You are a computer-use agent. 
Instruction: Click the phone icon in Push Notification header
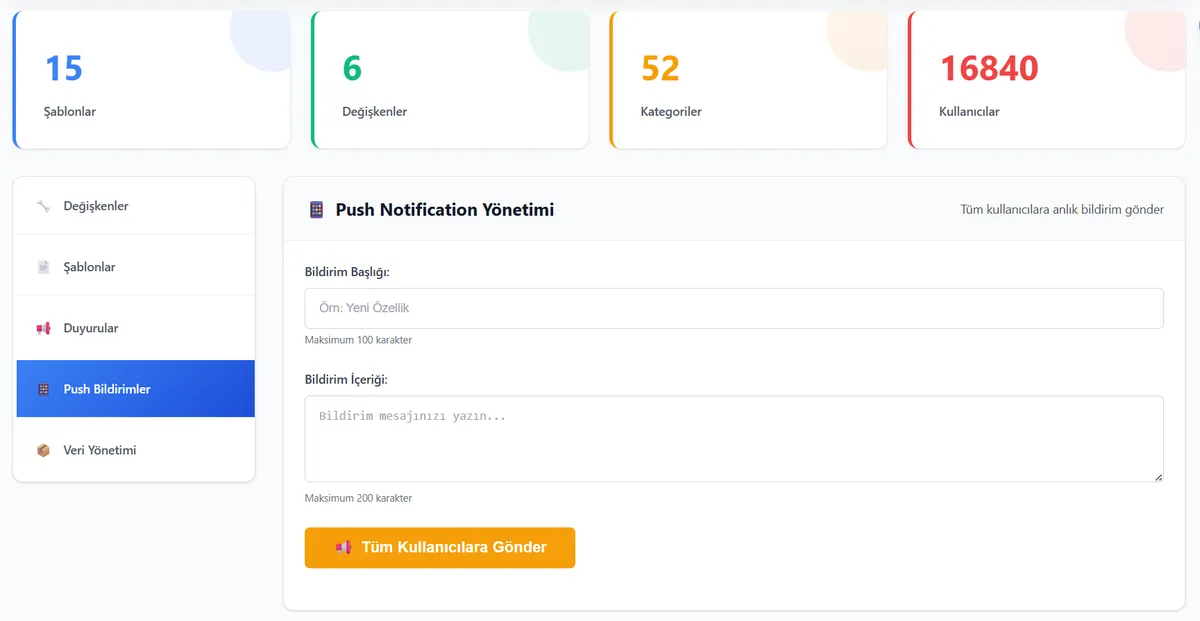coord(316,210)
